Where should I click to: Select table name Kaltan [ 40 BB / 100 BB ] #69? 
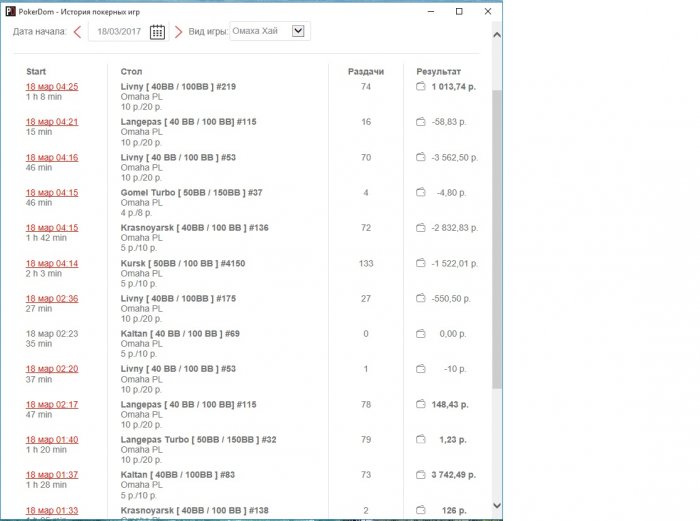coord(180,333)
